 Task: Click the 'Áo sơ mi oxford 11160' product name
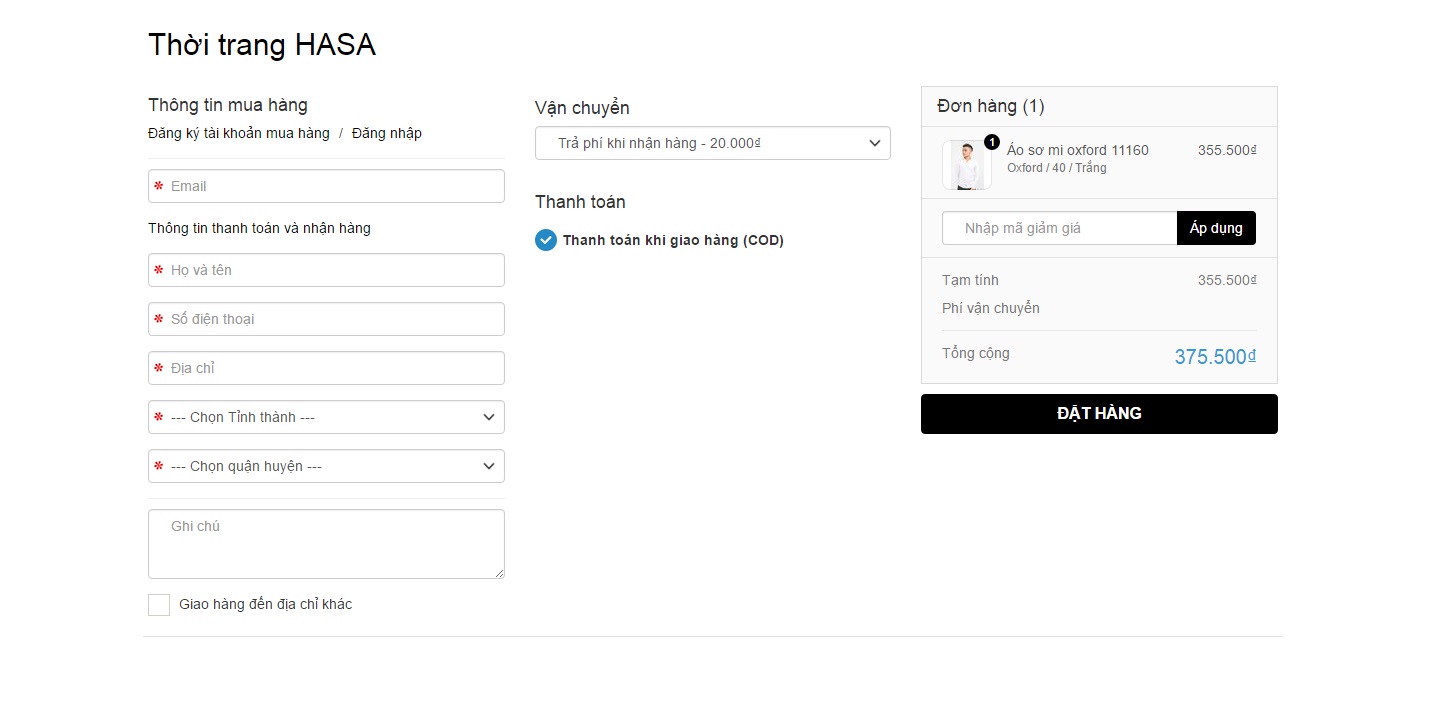pos(1078,150)
